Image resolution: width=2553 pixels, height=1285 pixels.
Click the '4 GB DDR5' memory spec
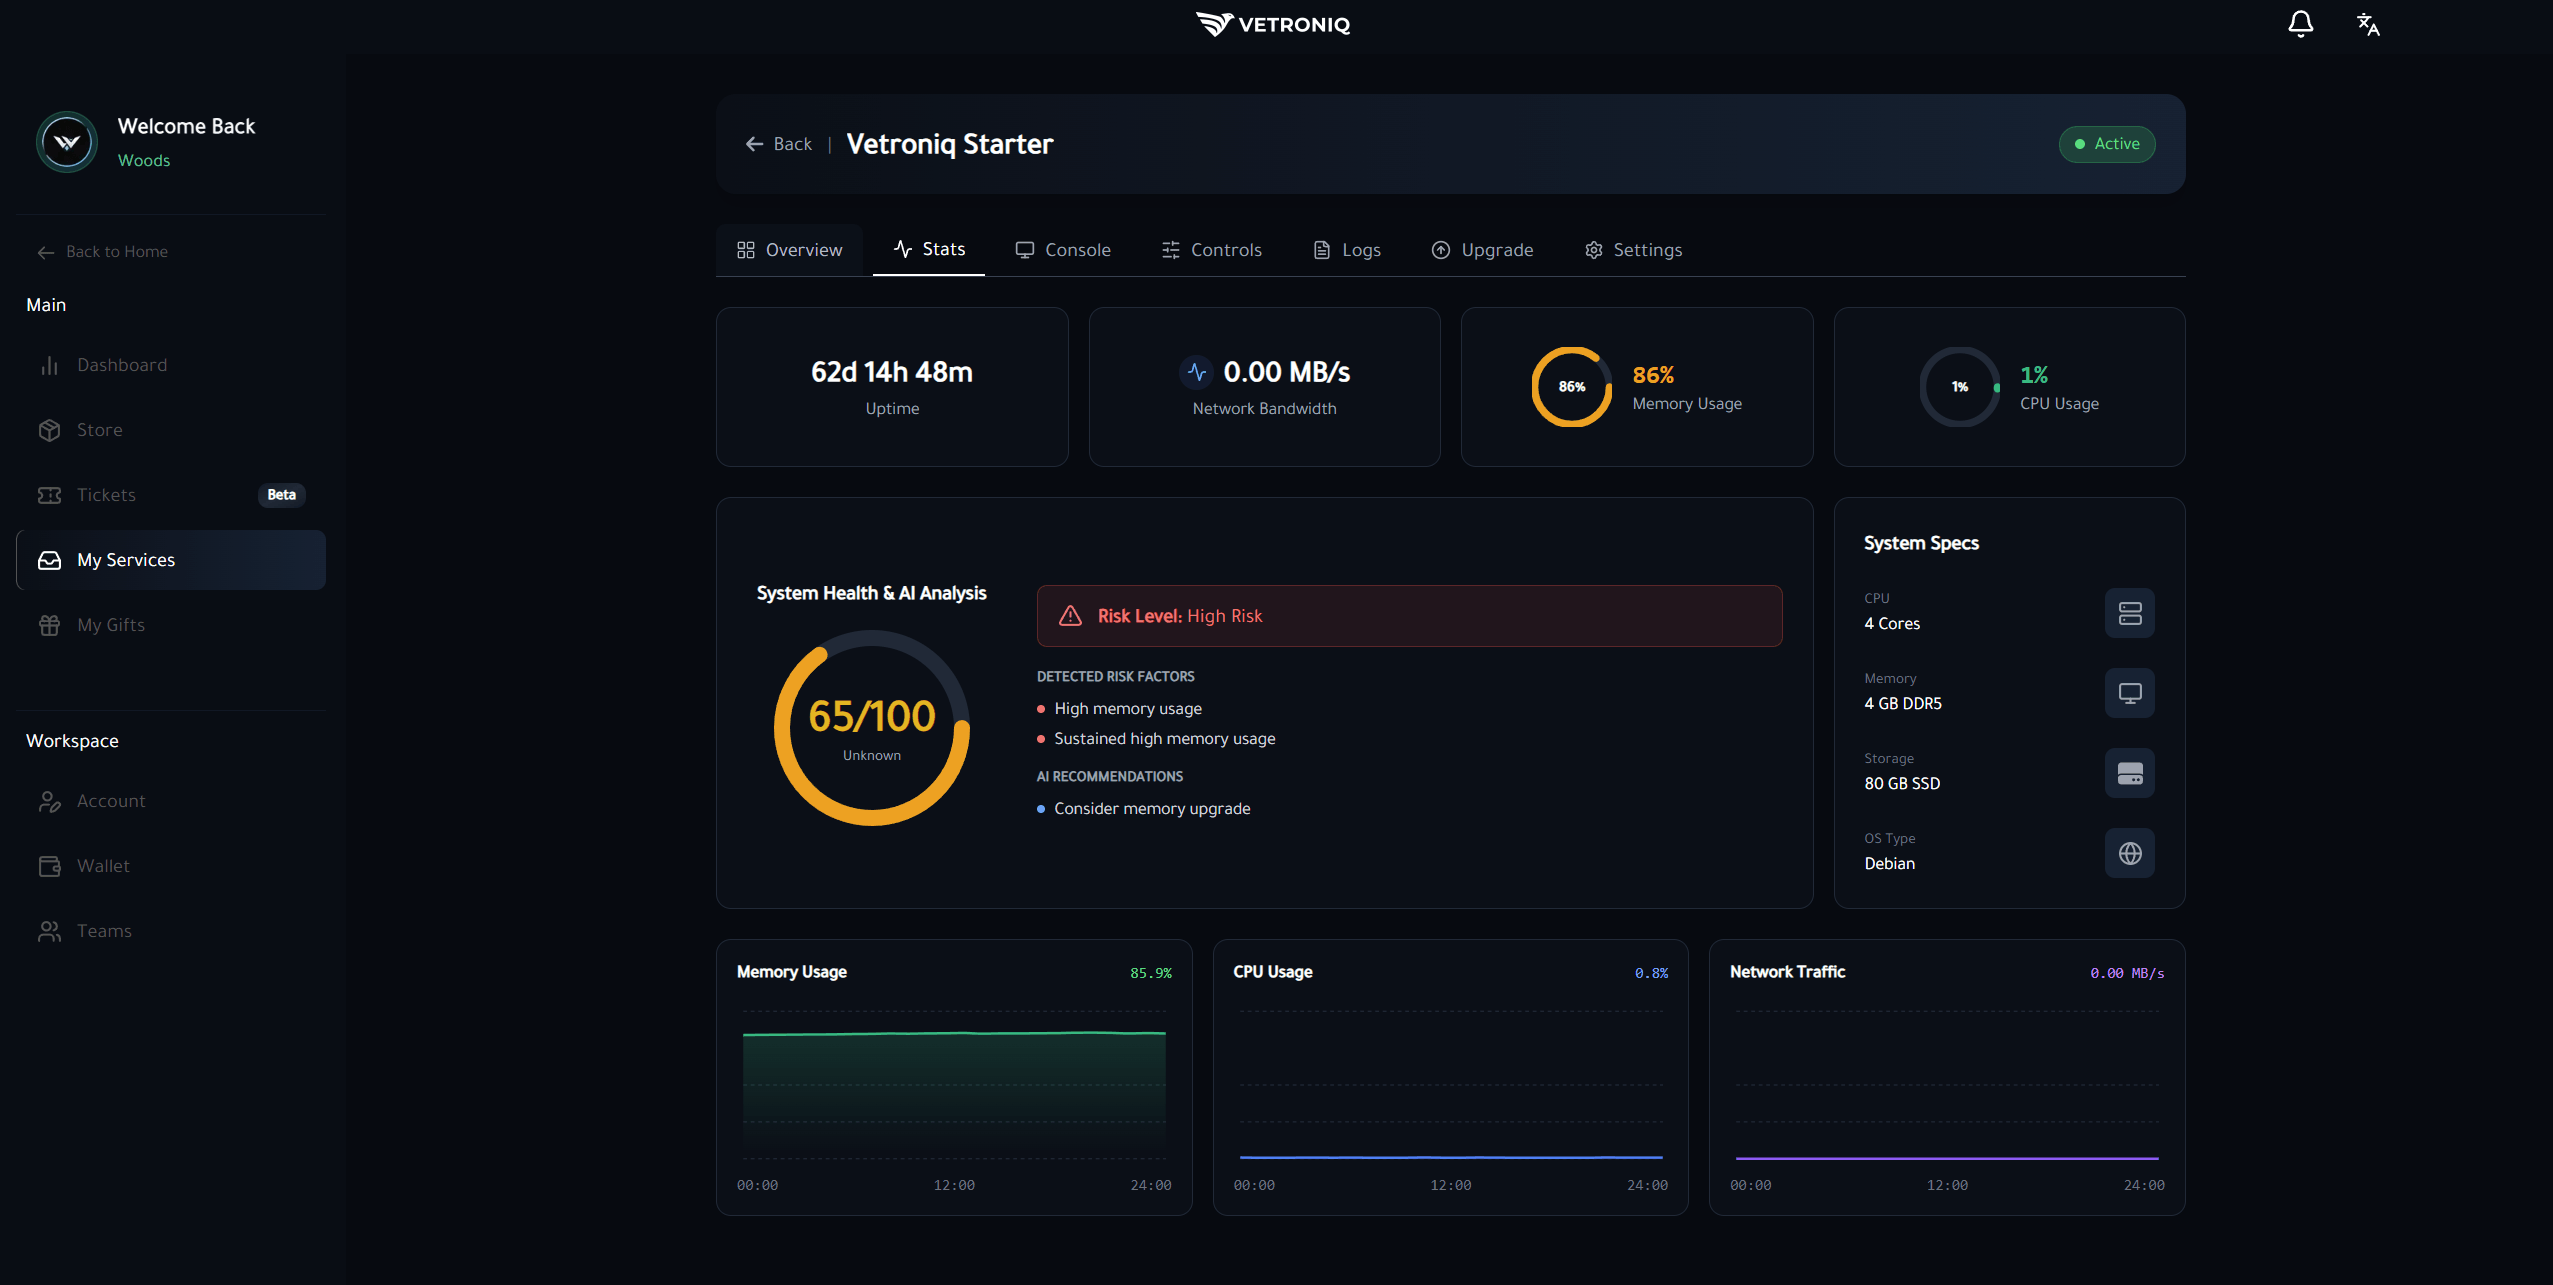pos(1903,704)
